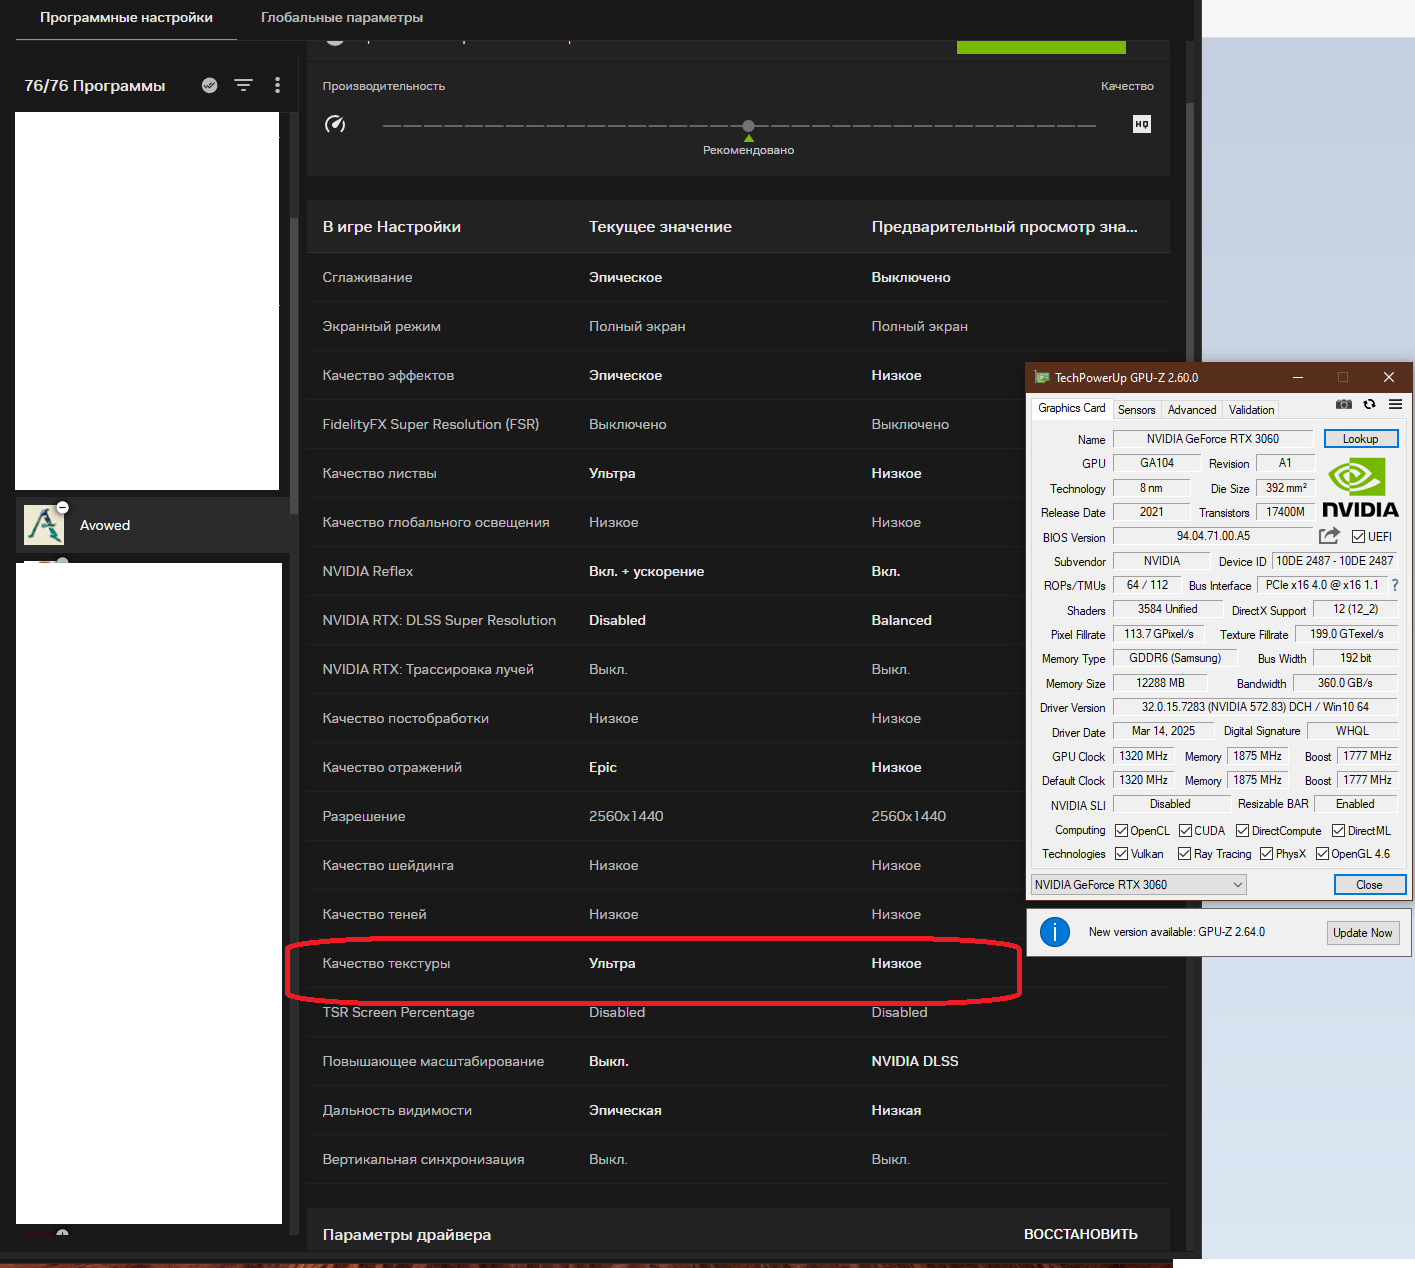Click the Update Now button
The image size is (1415, 1268).
(x=1363, y=933)
